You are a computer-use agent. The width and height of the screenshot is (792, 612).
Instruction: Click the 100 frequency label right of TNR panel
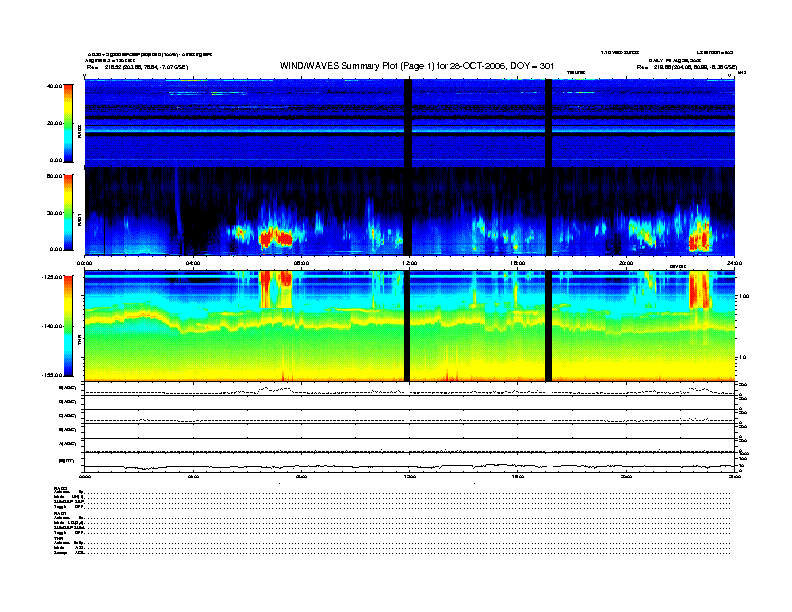744,296
